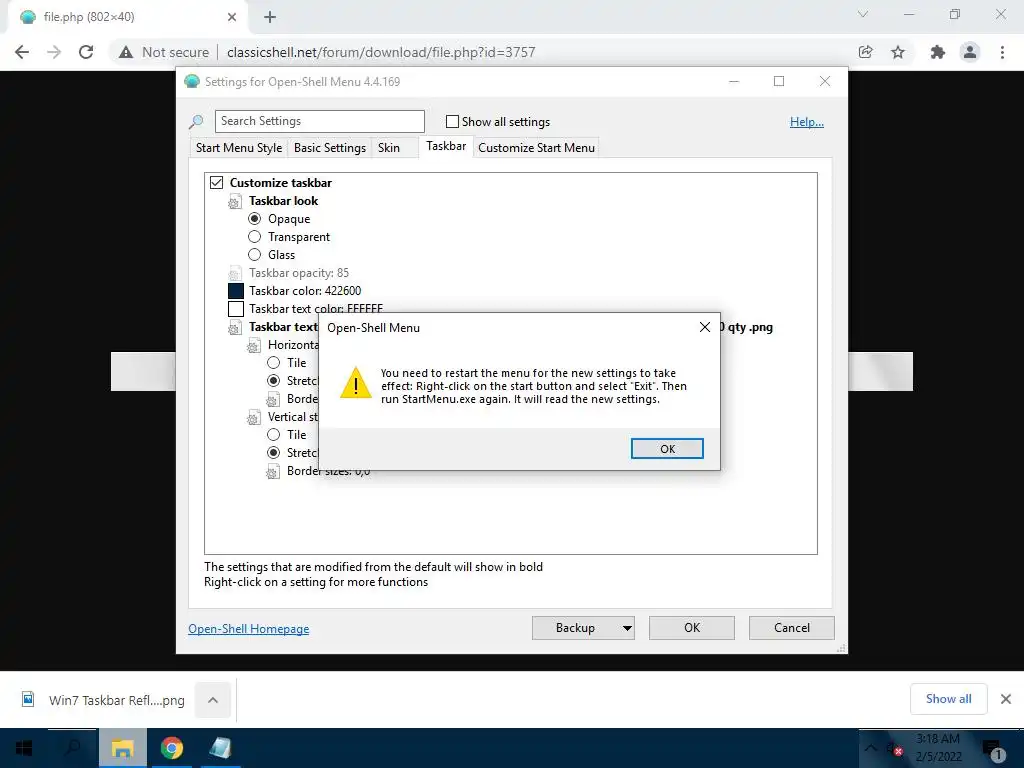Open taskbar Search magnifier
This screenshot has width=1024, height=768.
click(x=73, y=748)
